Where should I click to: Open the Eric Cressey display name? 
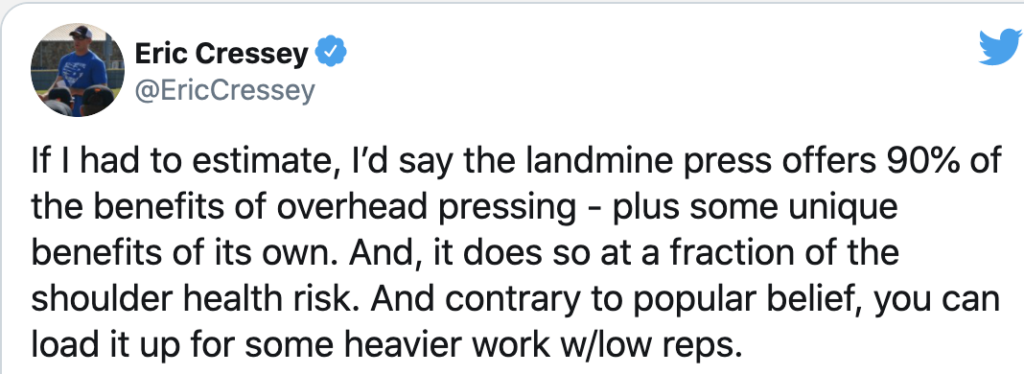point(221,54)
